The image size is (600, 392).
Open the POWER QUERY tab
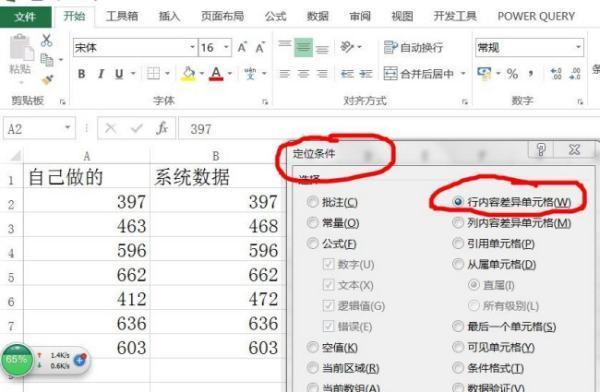[x=536, y=16]
